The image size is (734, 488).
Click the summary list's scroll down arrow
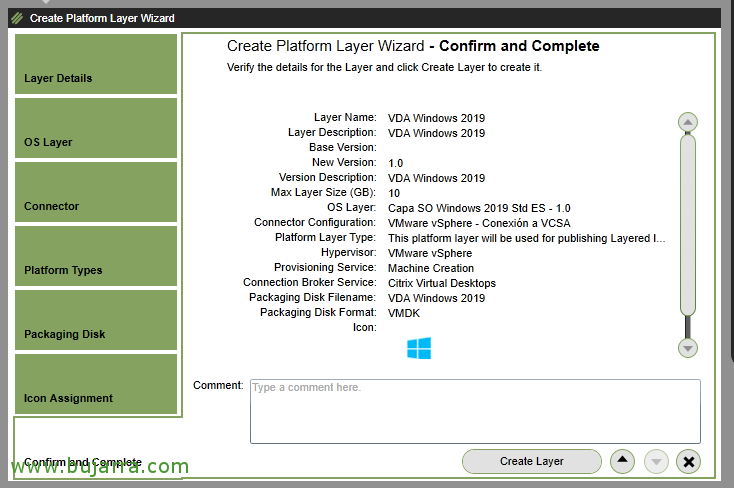coord(688,348)
